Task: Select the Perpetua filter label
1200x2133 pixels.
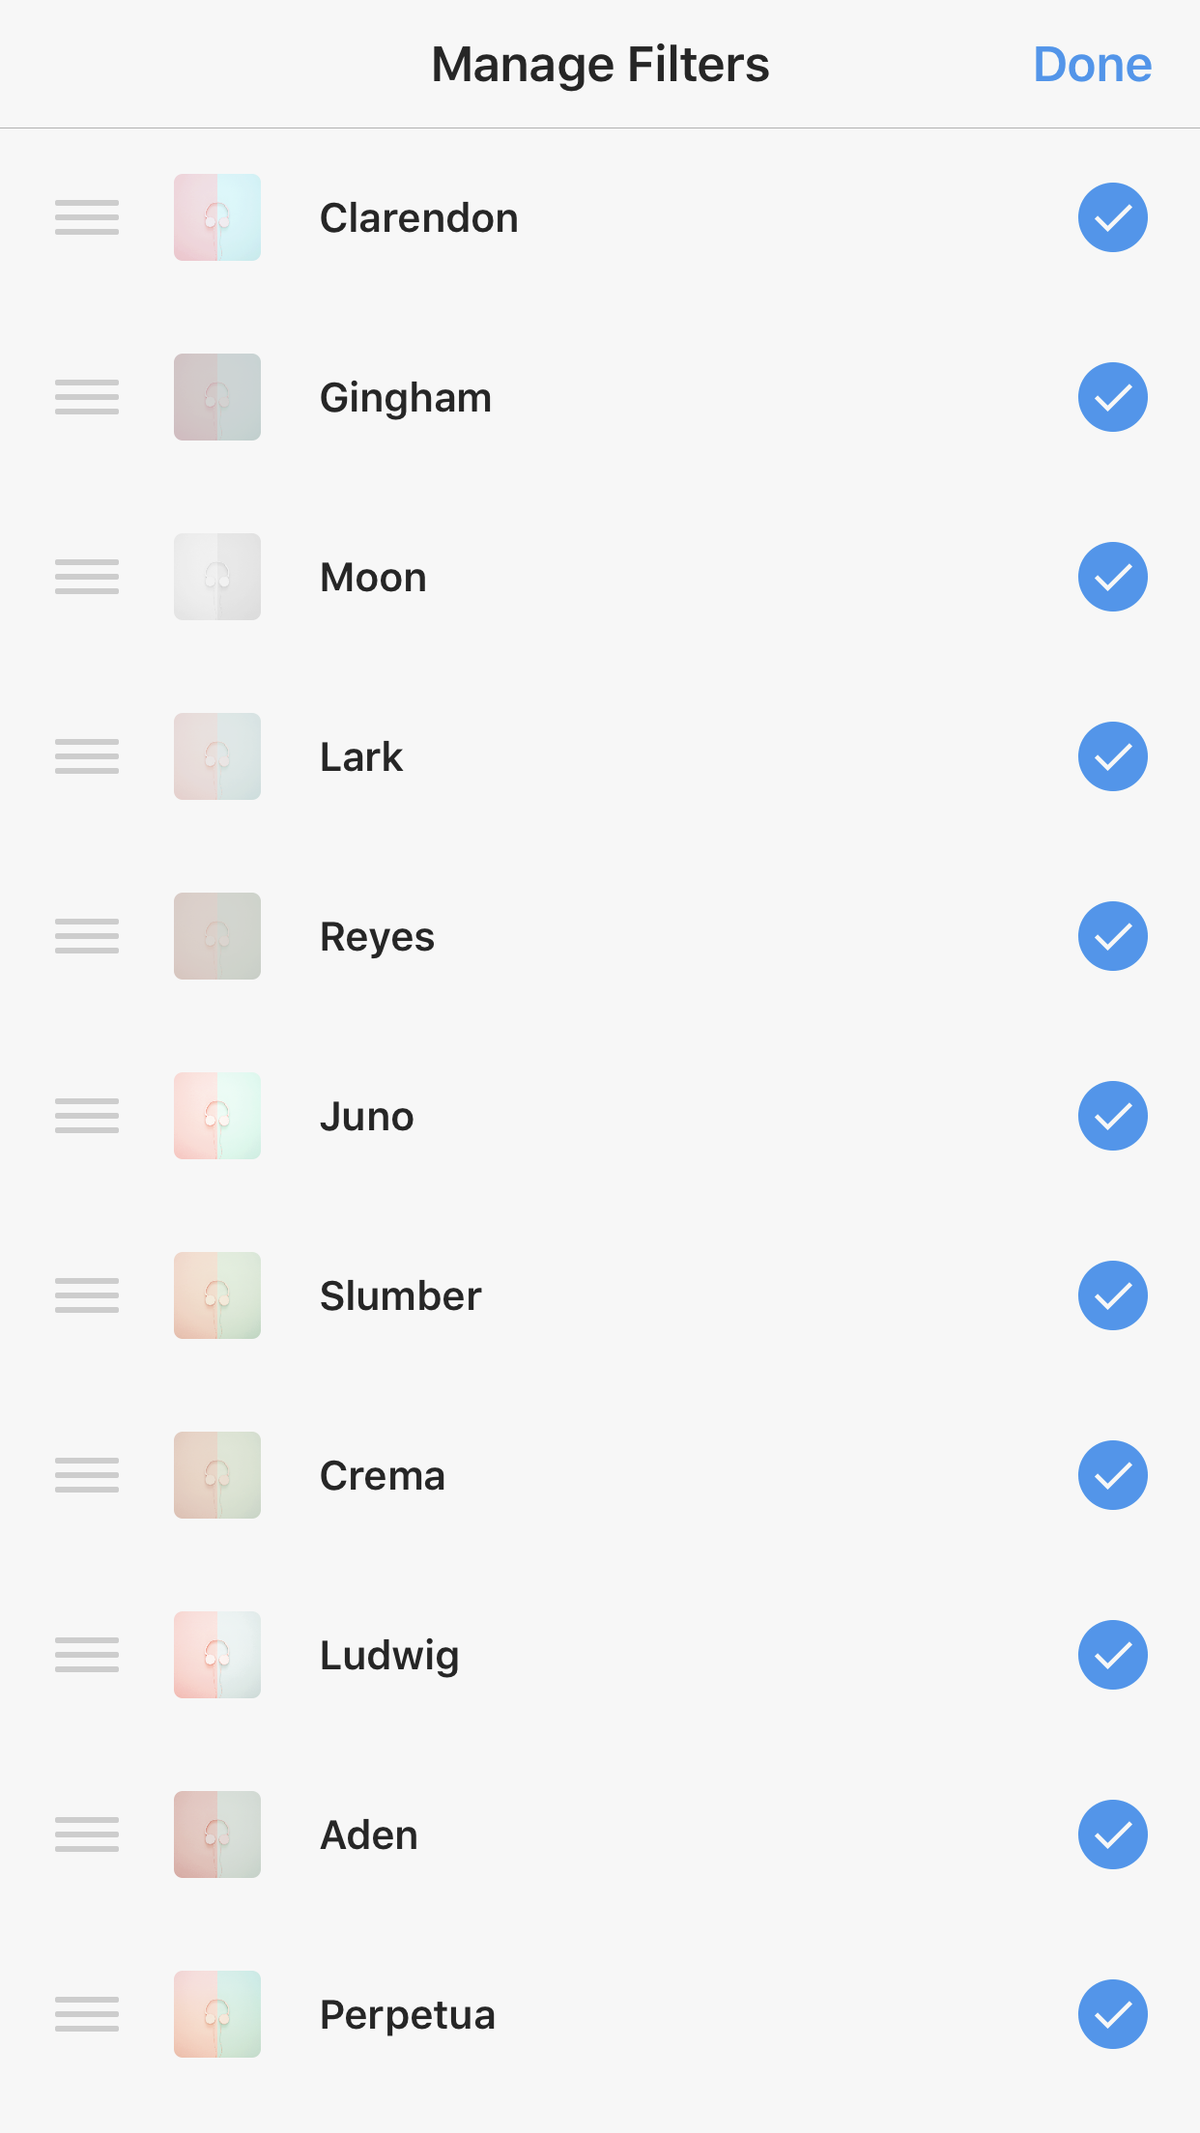Action: click(x=407, y=2016)
